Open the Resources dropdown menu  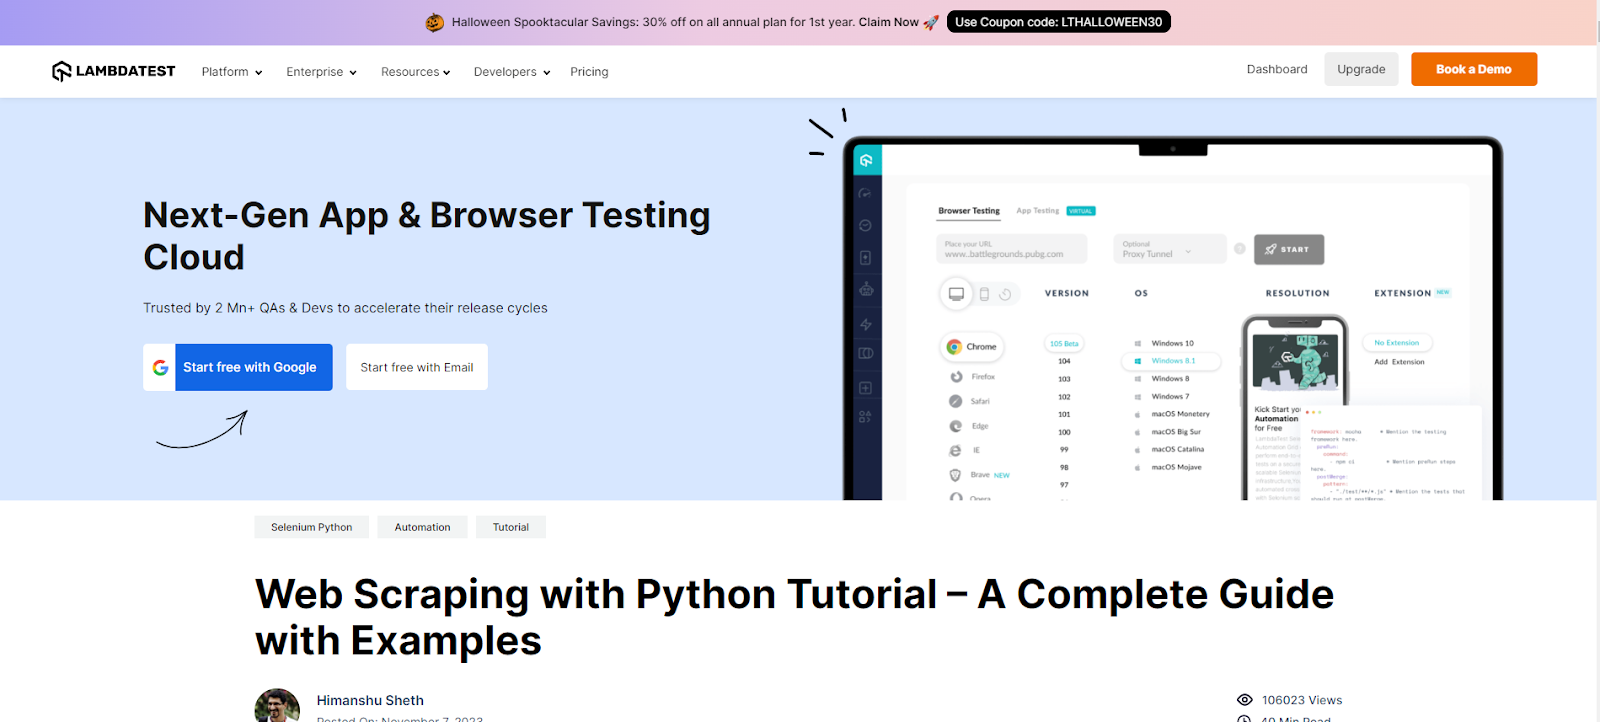coord(416,72)
